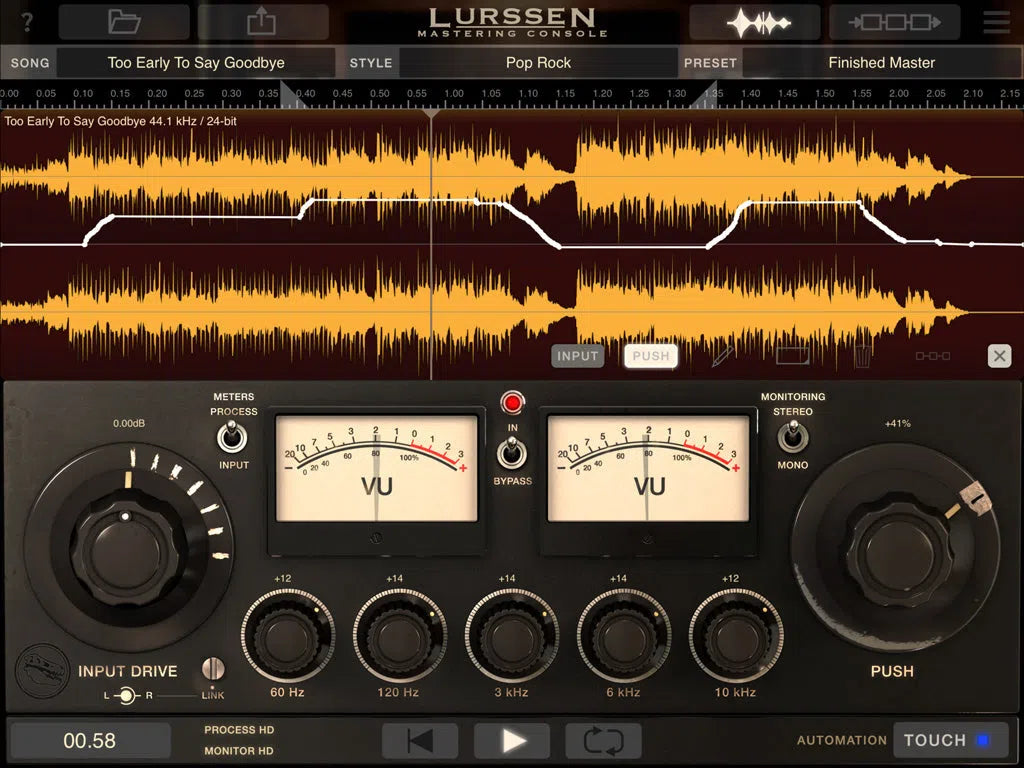Open the signal chain view icon

tap(894, 21)
